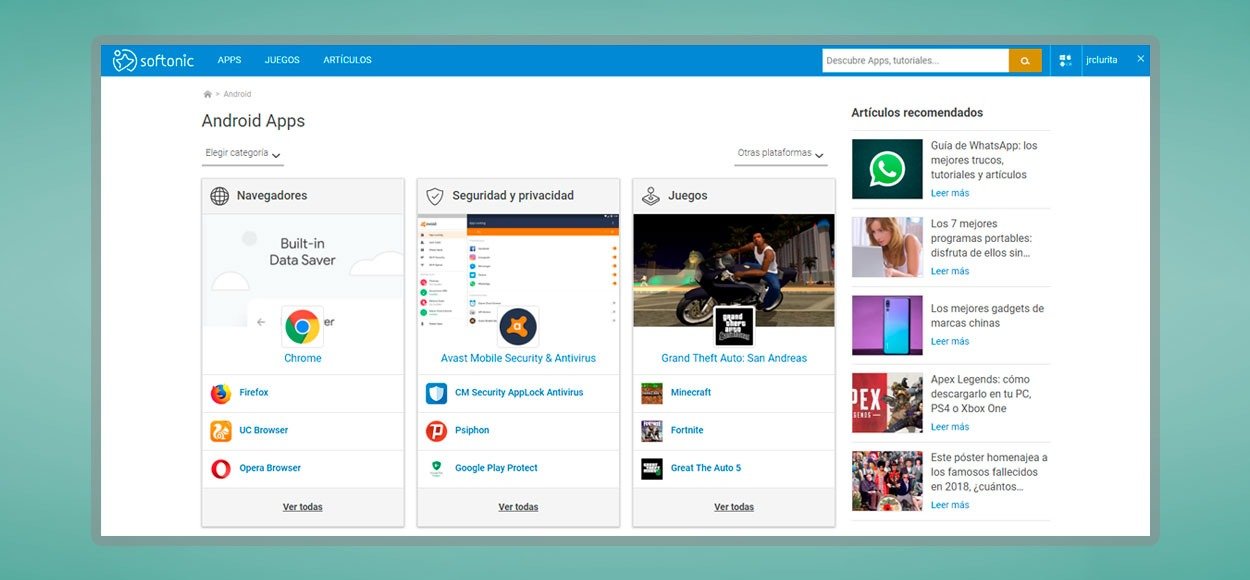Open the Fortnite game link
Viewport: 1250px width, 580px height.
click(x=687, y=431)
